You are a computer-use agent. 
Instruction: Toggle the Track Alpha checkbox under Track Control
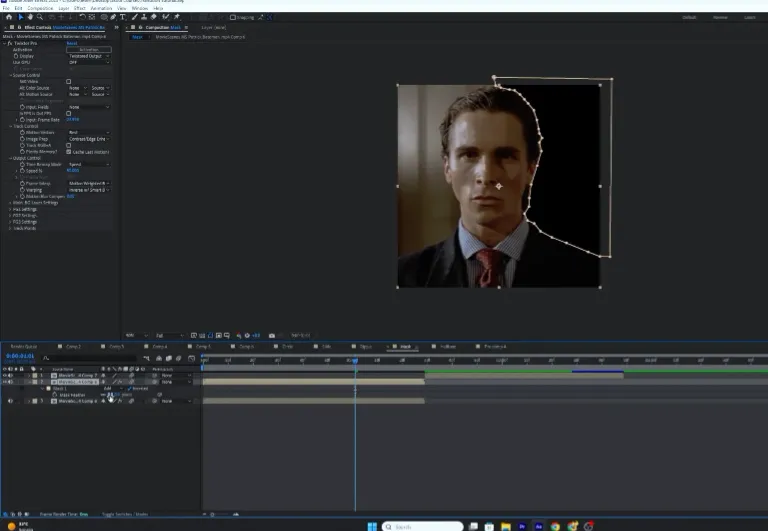69,145
